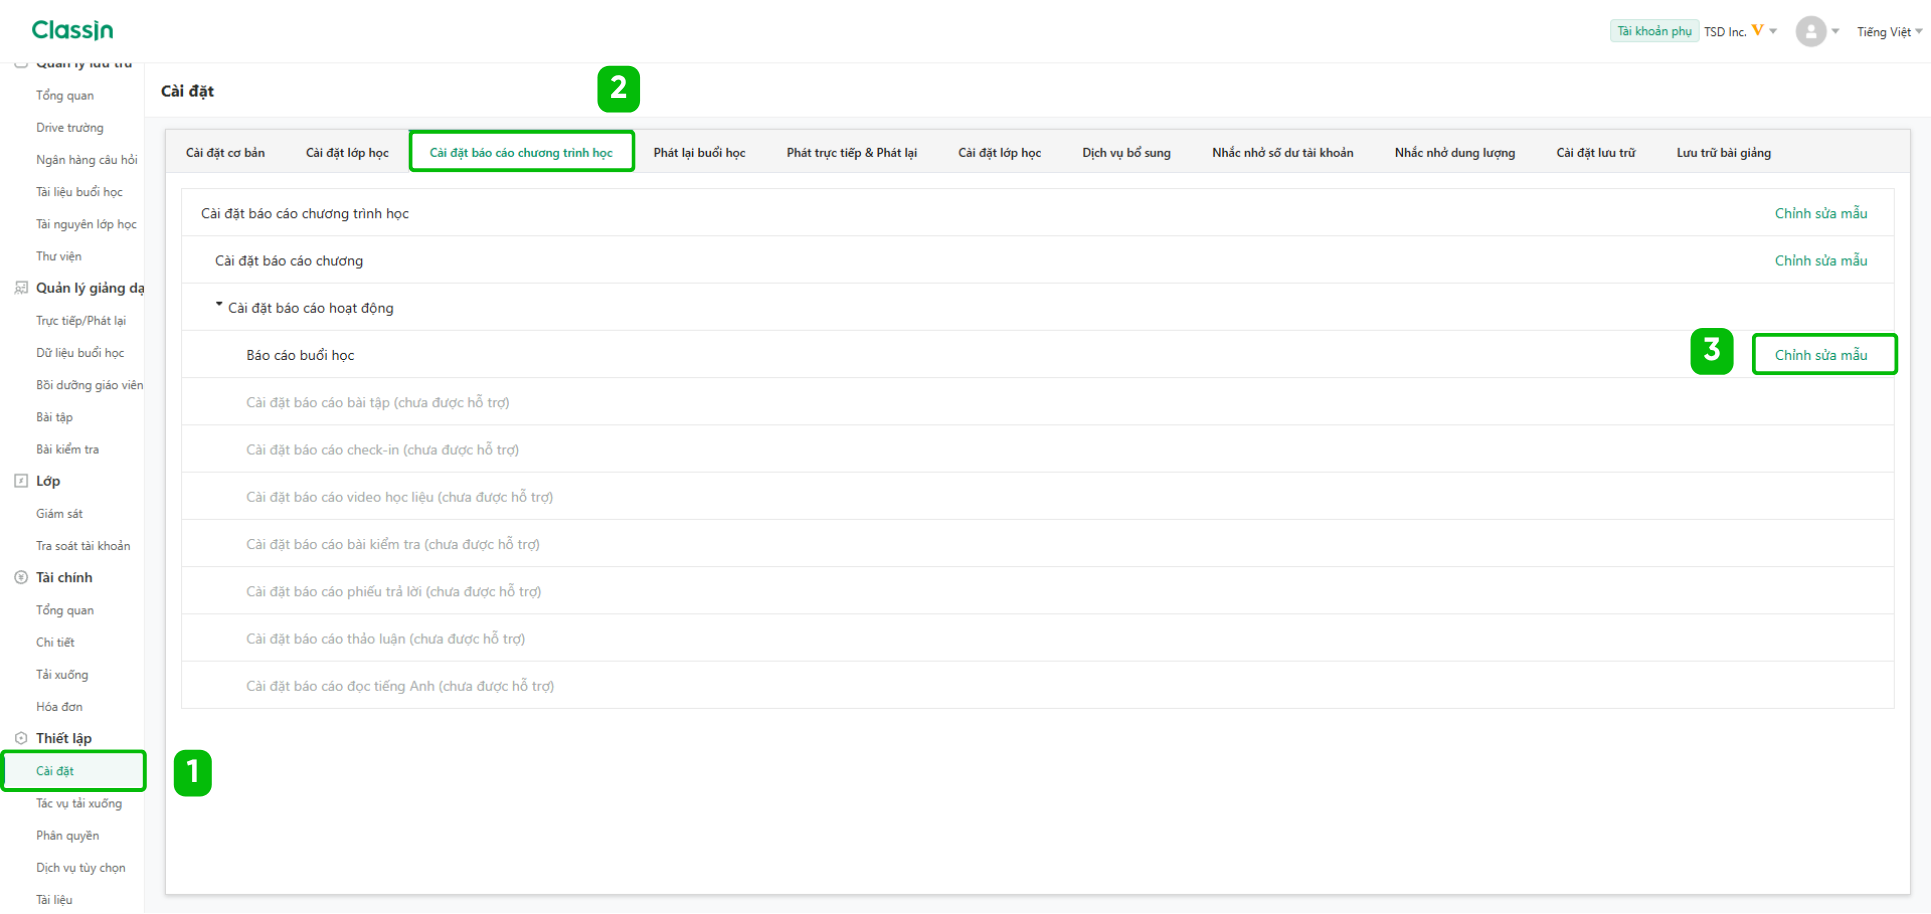Open Drive trường in sidebar
This screenshot has width=1931, height=914.
point(69,128)
